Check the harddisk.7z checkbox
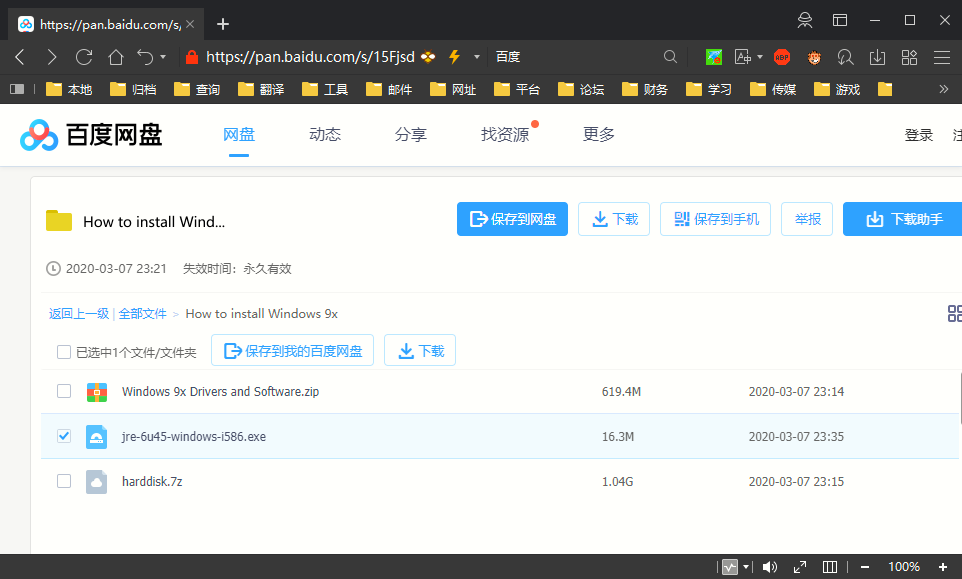This screenshot has height=579, width=962. (64, 481)
